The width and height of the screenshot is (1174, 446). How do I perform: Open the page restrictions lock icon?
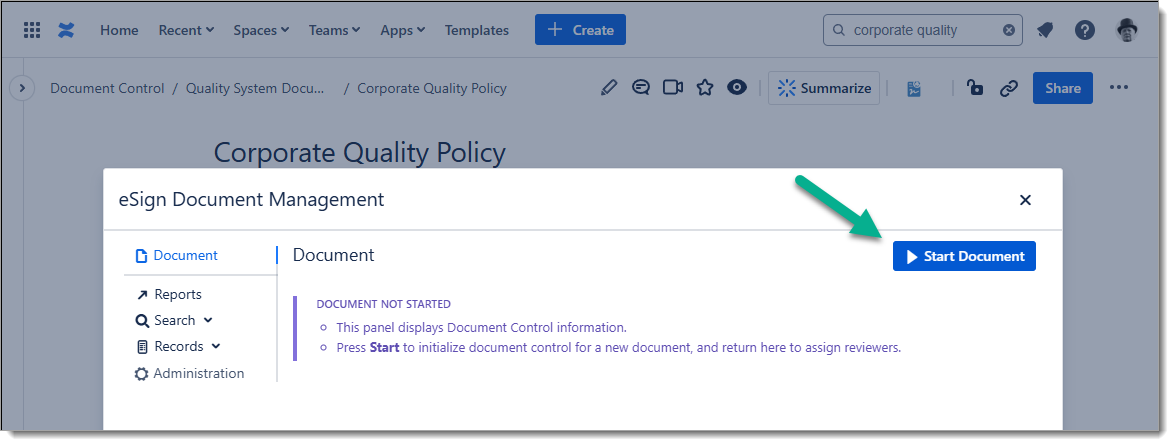tap(975, 88)
